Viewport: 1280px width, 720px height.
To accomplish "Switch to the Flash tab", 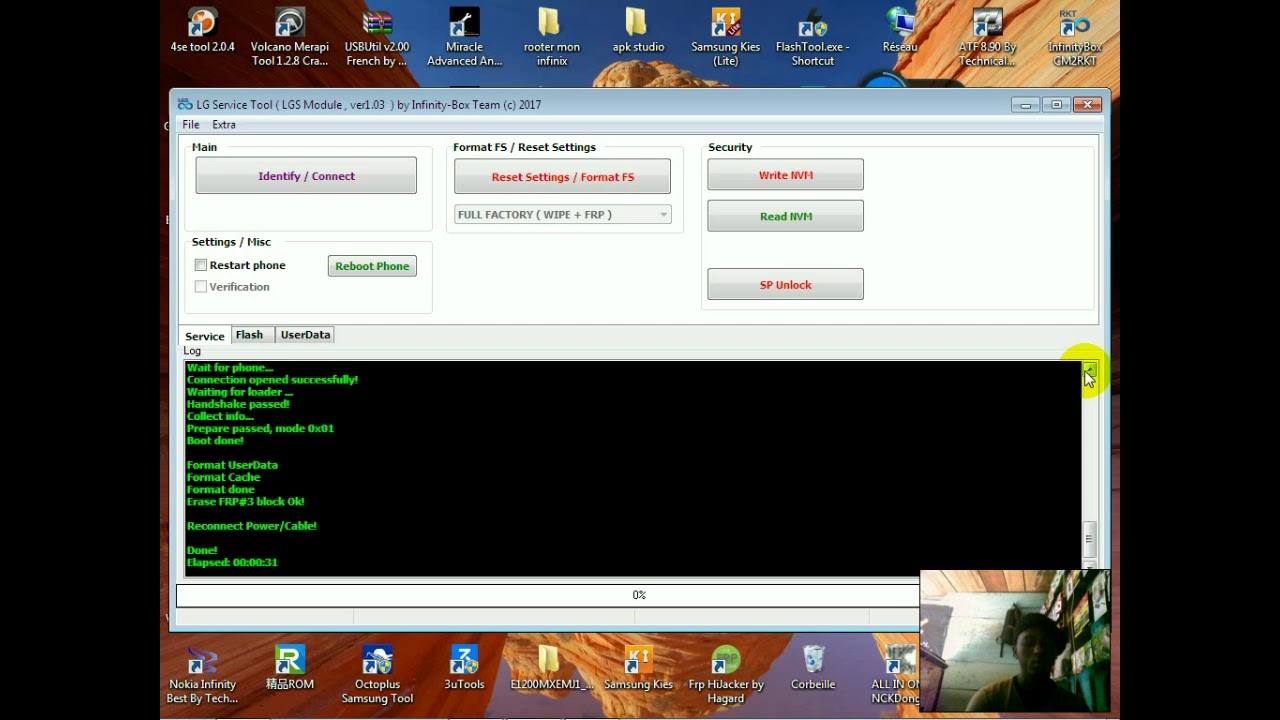I will pos(250,335).
